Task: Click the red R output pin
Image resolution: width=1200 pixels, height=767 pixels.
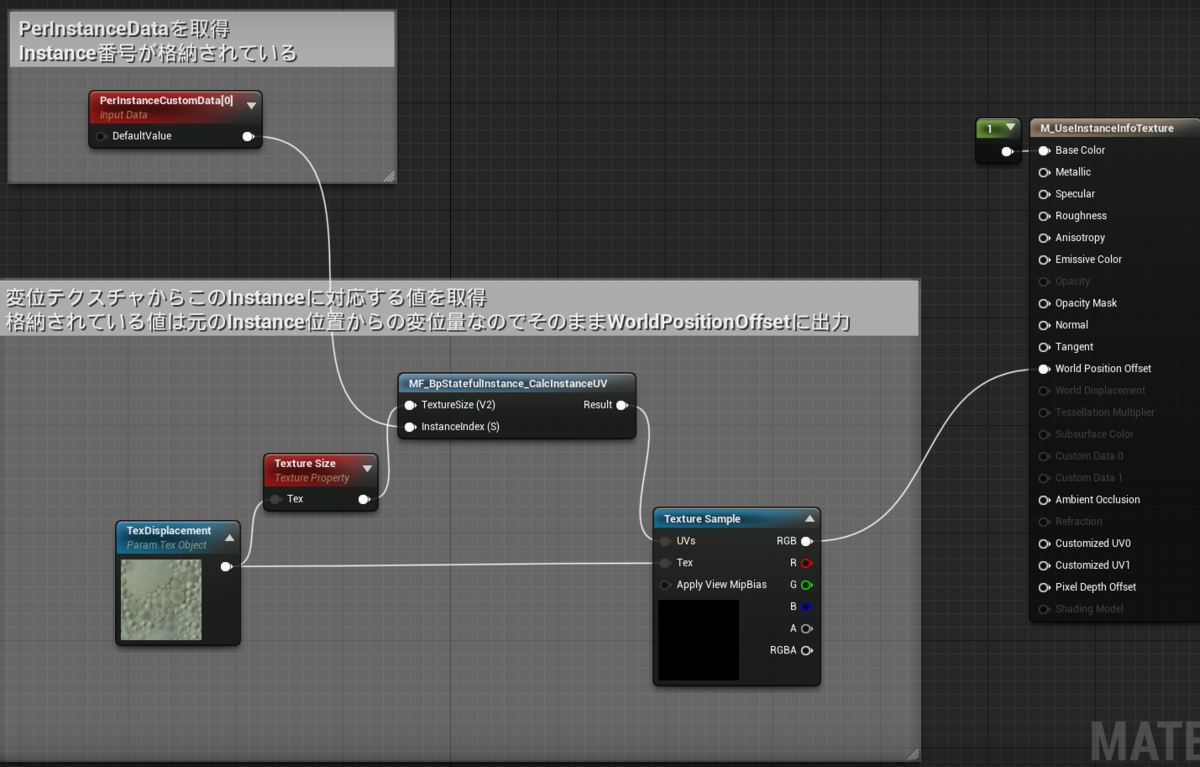Action: [806, 563]
